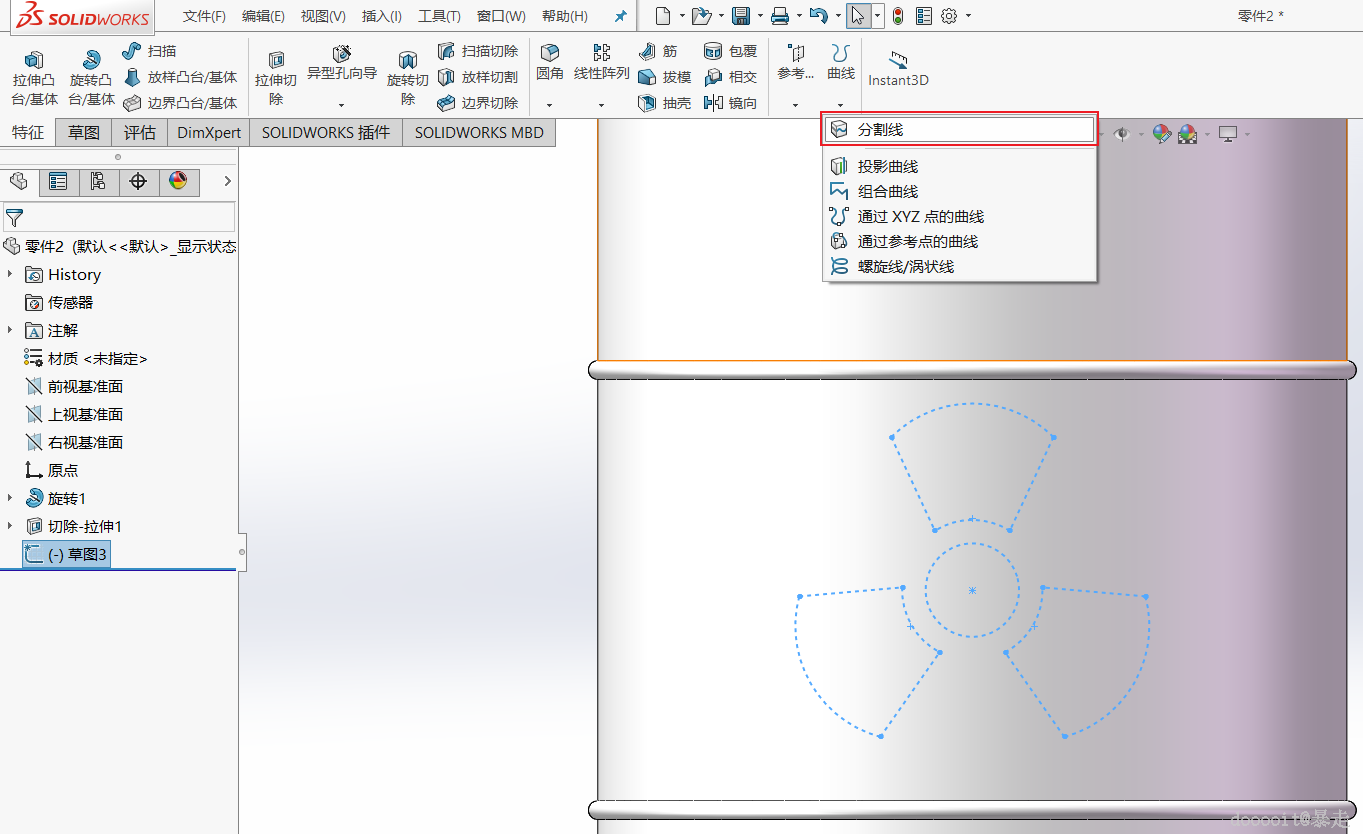This screenshot has width=1363, height=834.
Task: Click the 圆角 fillet tool icon
Action: pos(550,52)
